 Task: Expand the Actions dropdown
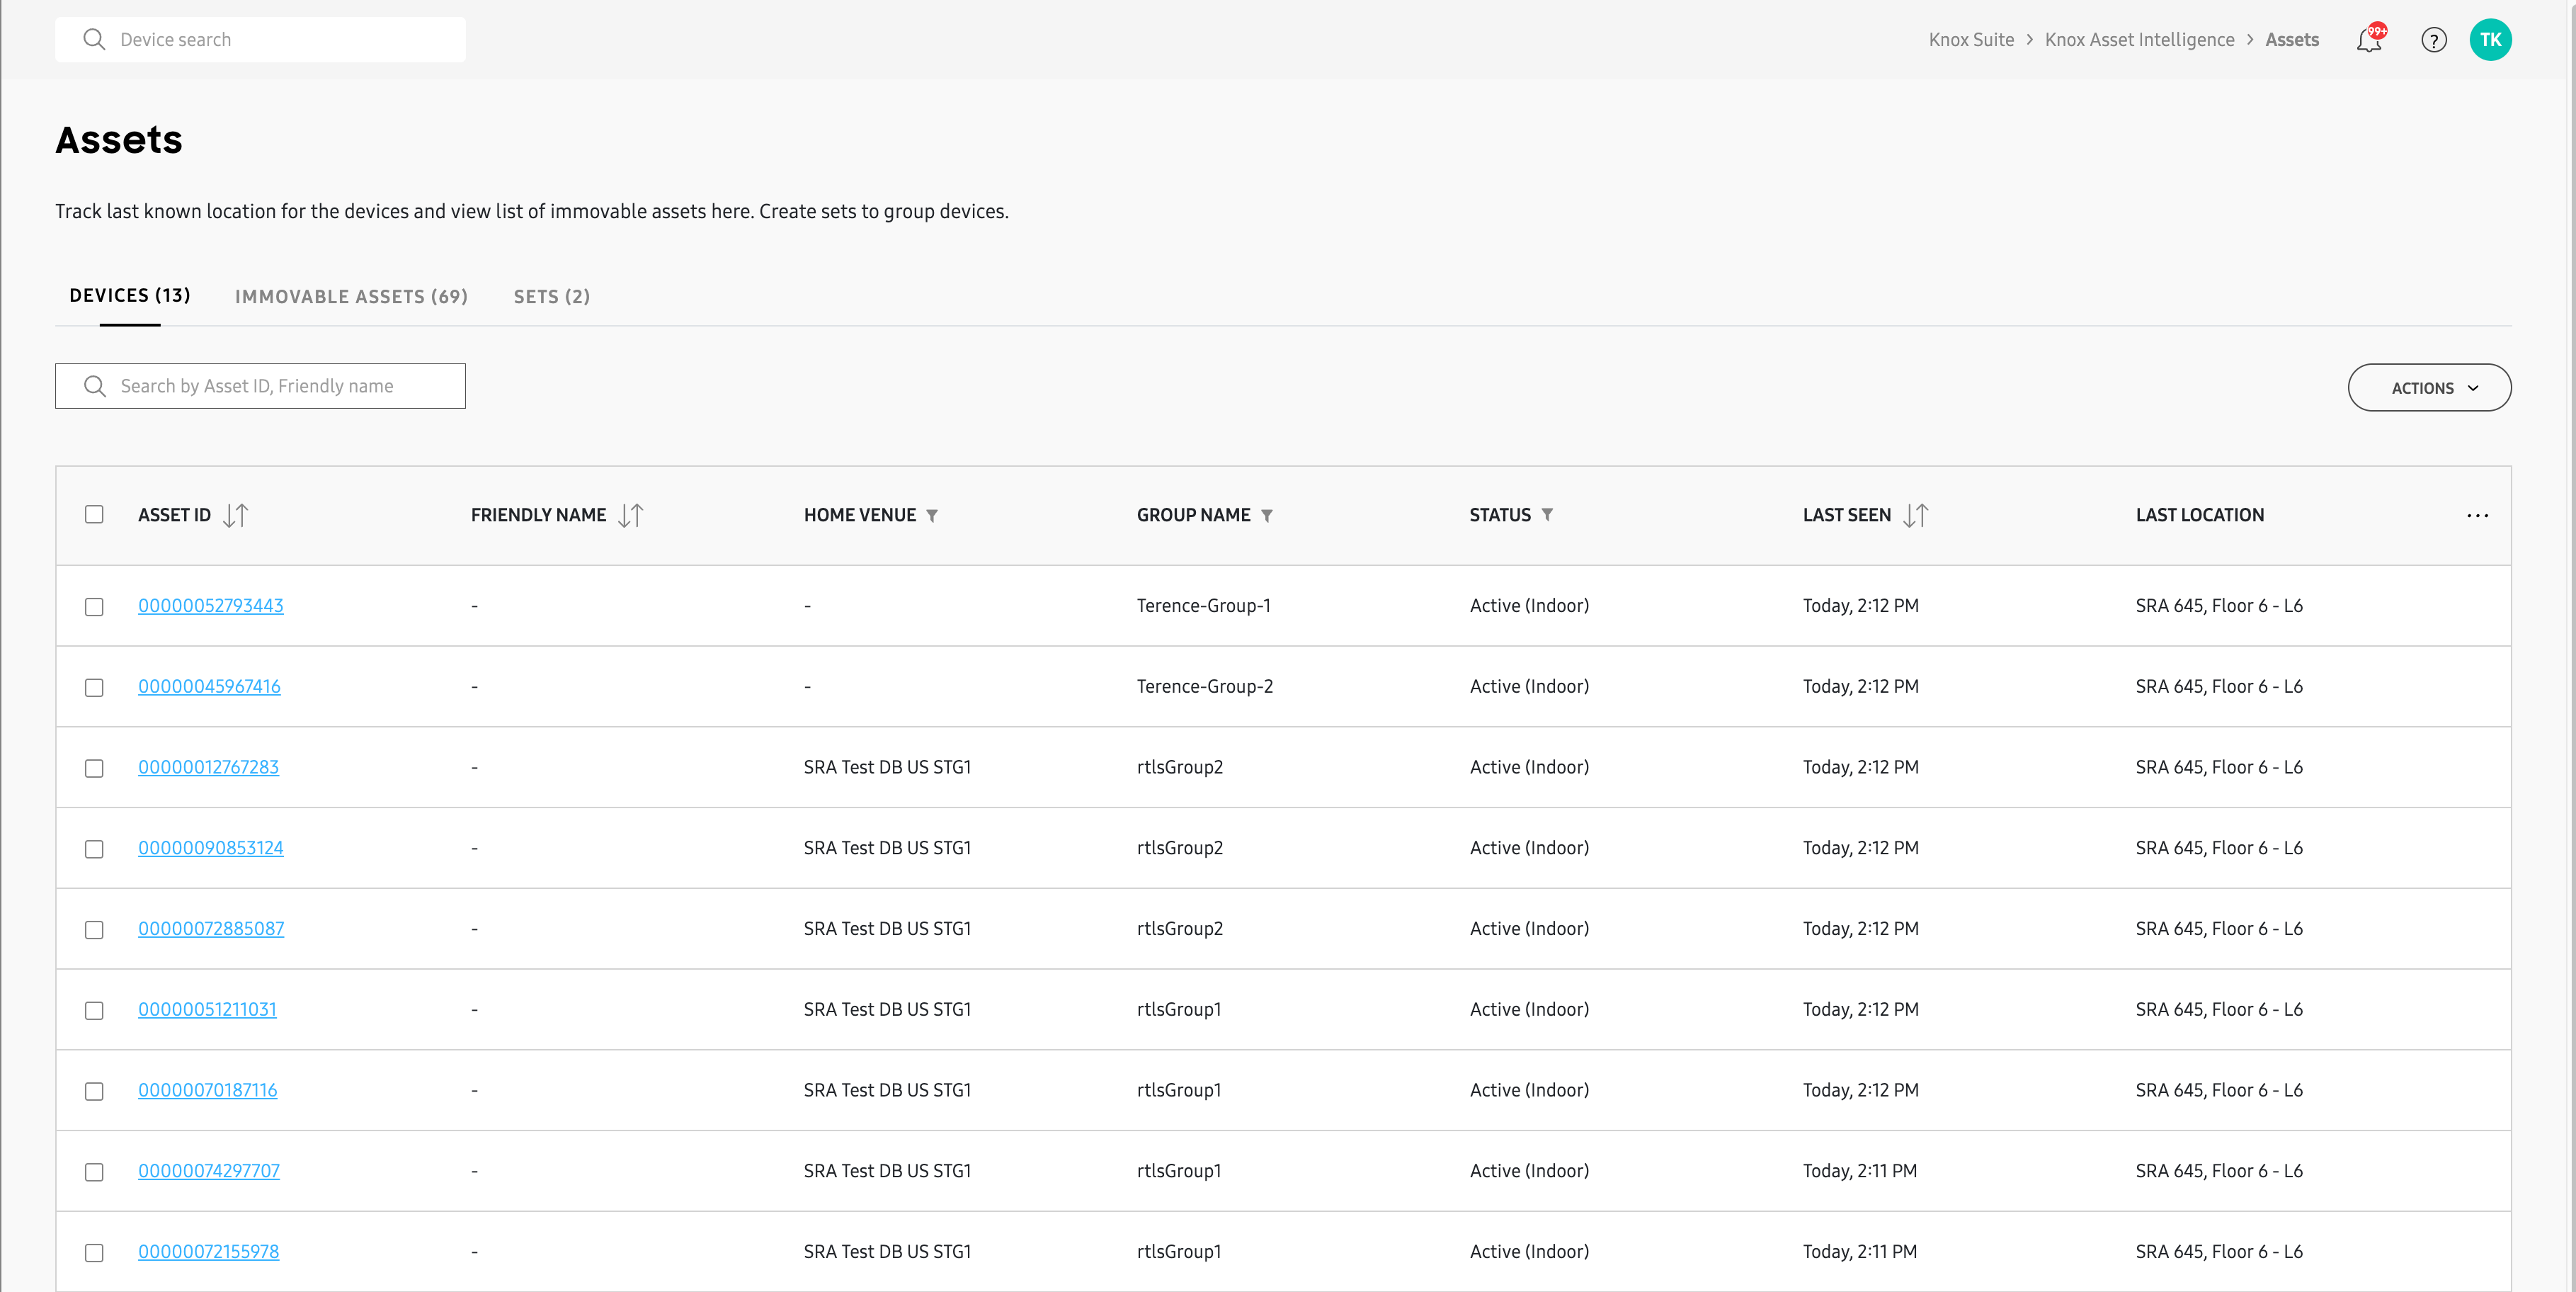pos(2429,387)
